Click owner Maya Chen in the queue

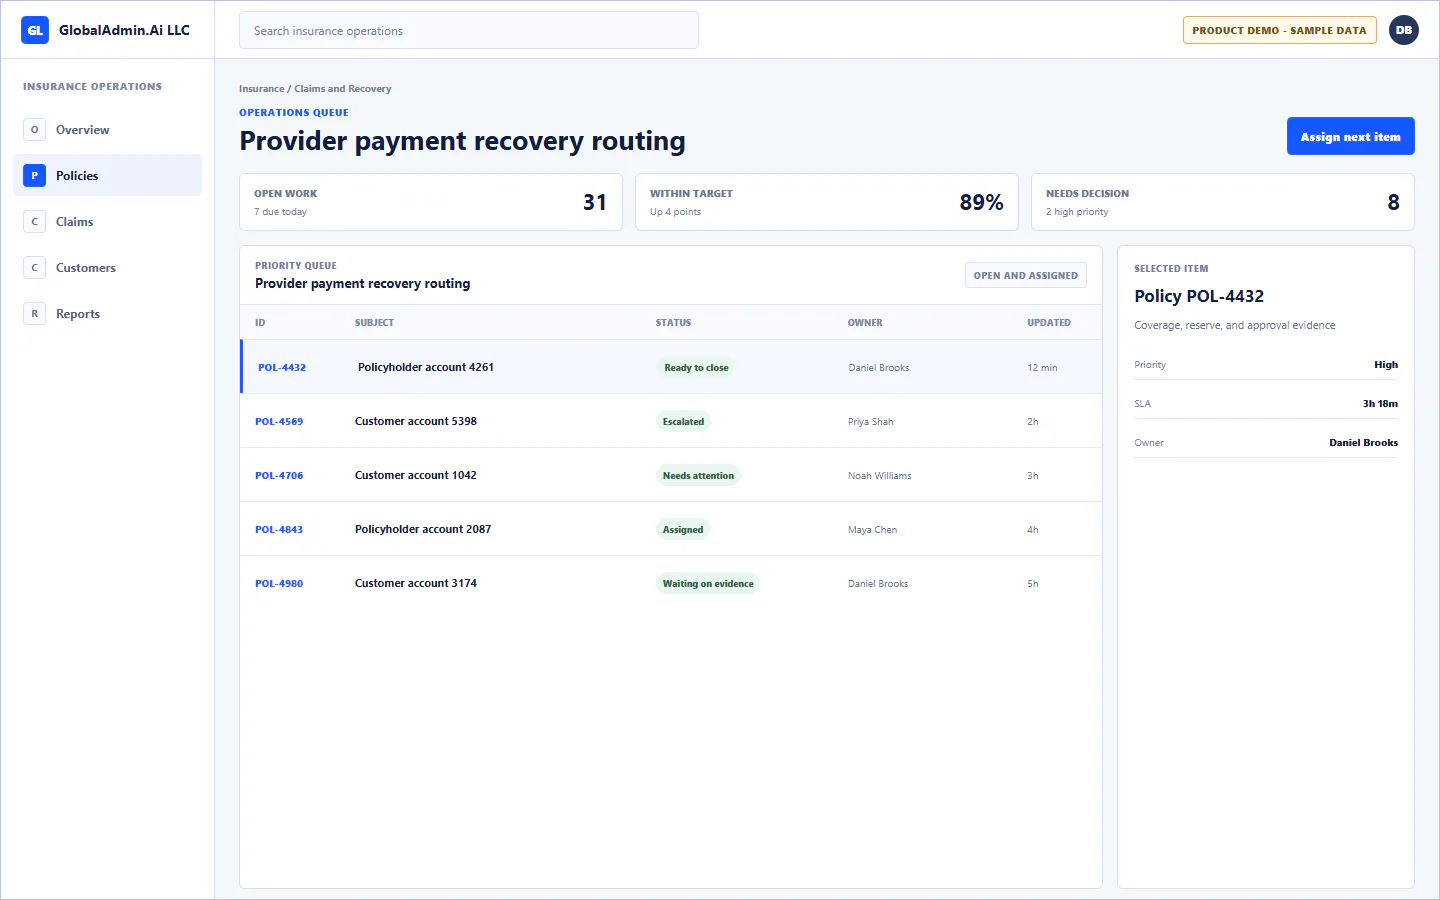[873, 530]
